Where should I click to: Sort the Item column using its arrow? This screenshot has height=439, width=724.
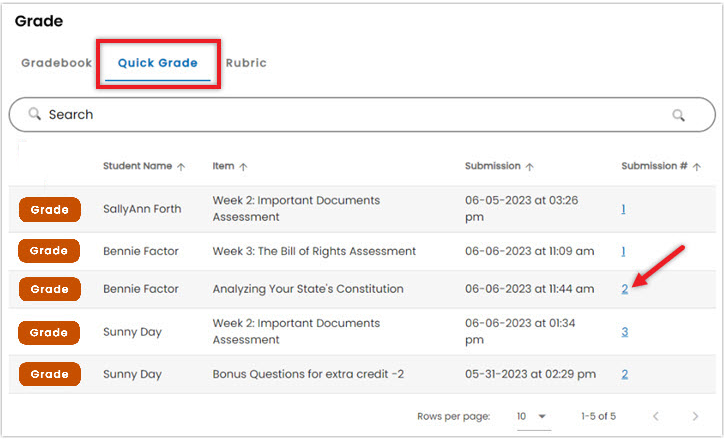click(243, 167)
